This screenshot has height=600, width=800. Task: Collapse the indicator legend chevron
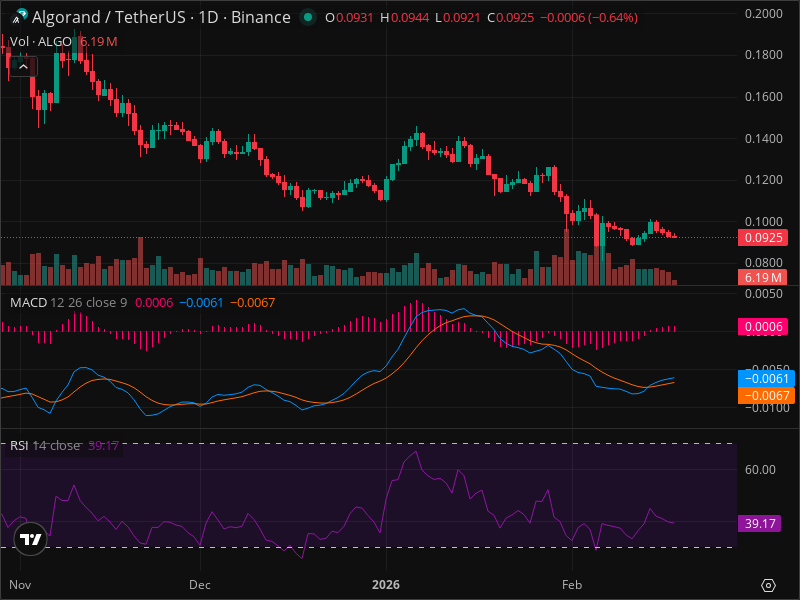(23, 66)
